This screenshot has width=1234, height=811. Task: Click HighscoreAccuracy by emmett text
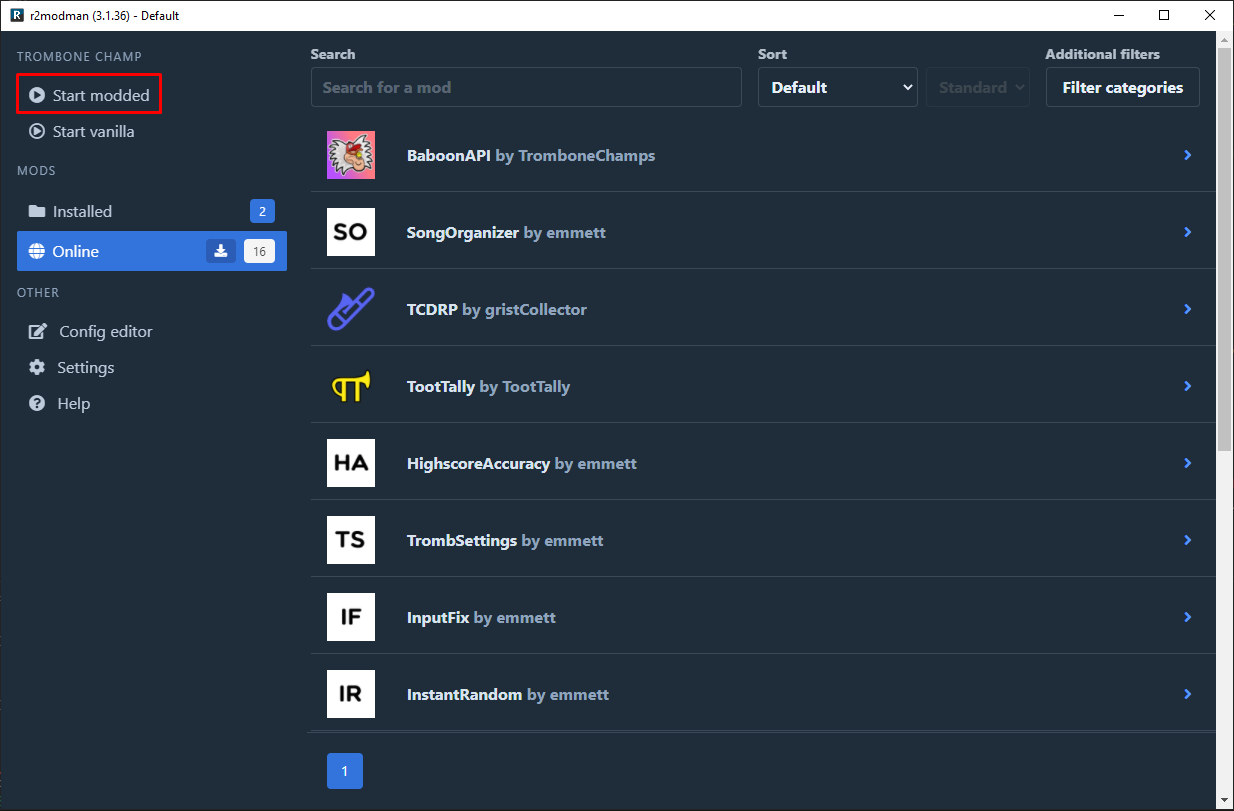pos(522,463)
